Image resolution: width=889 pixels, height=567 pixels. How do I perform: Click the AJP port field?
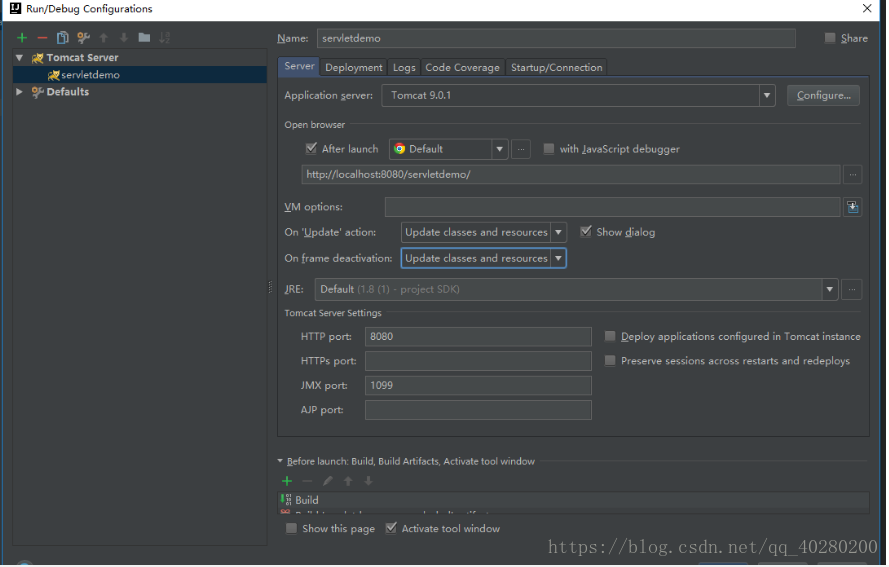tap(478, 410)
